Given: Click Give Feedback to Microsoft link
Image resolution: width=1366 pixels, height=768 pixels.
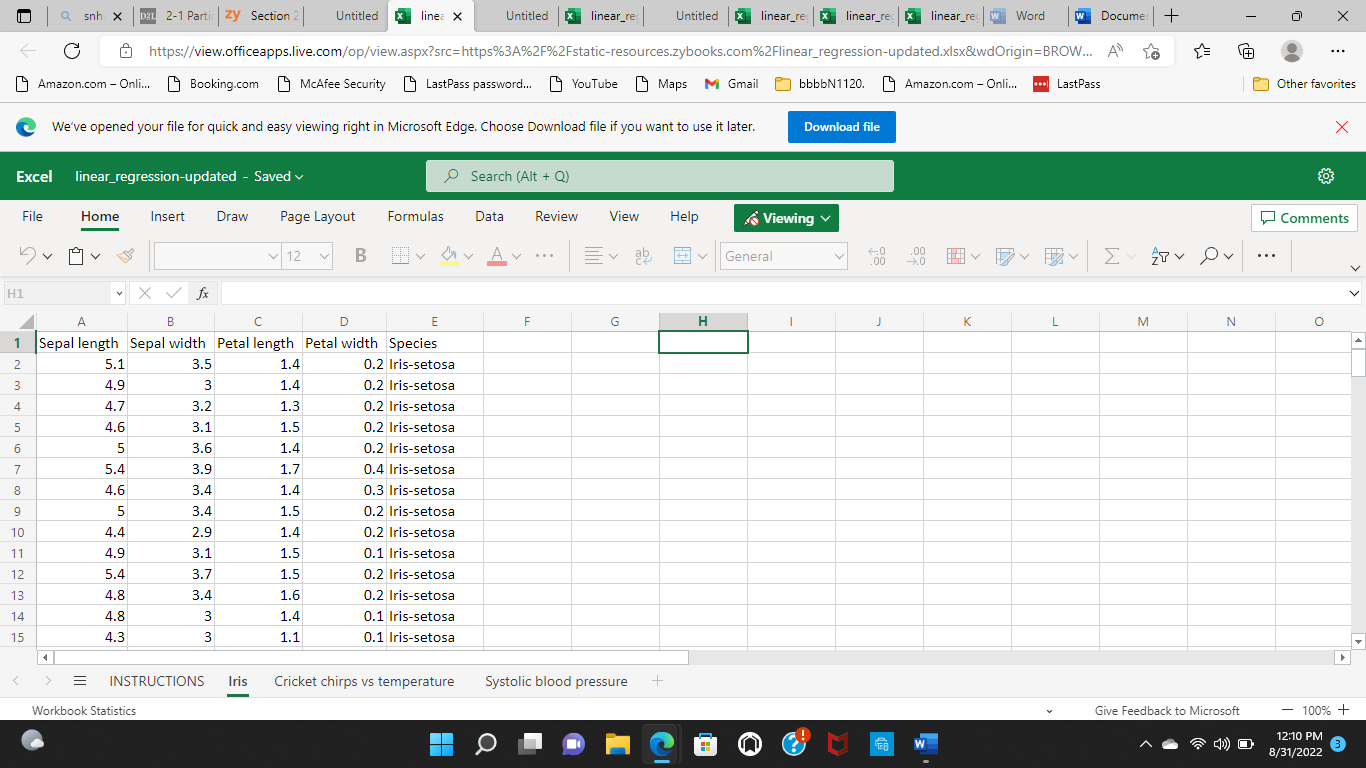Looking at the screenshot, I should [1167, 710].
